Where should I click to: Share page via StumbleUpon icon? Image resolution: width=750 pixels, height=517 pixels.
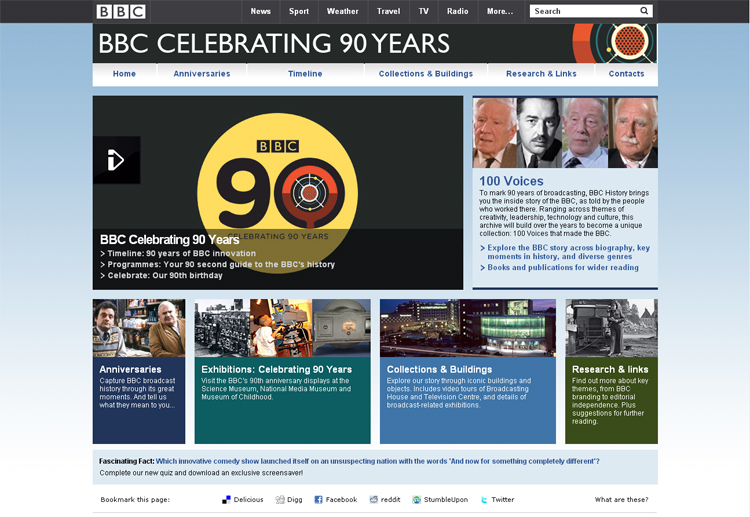pyautogui.click(x=417, y=499)
